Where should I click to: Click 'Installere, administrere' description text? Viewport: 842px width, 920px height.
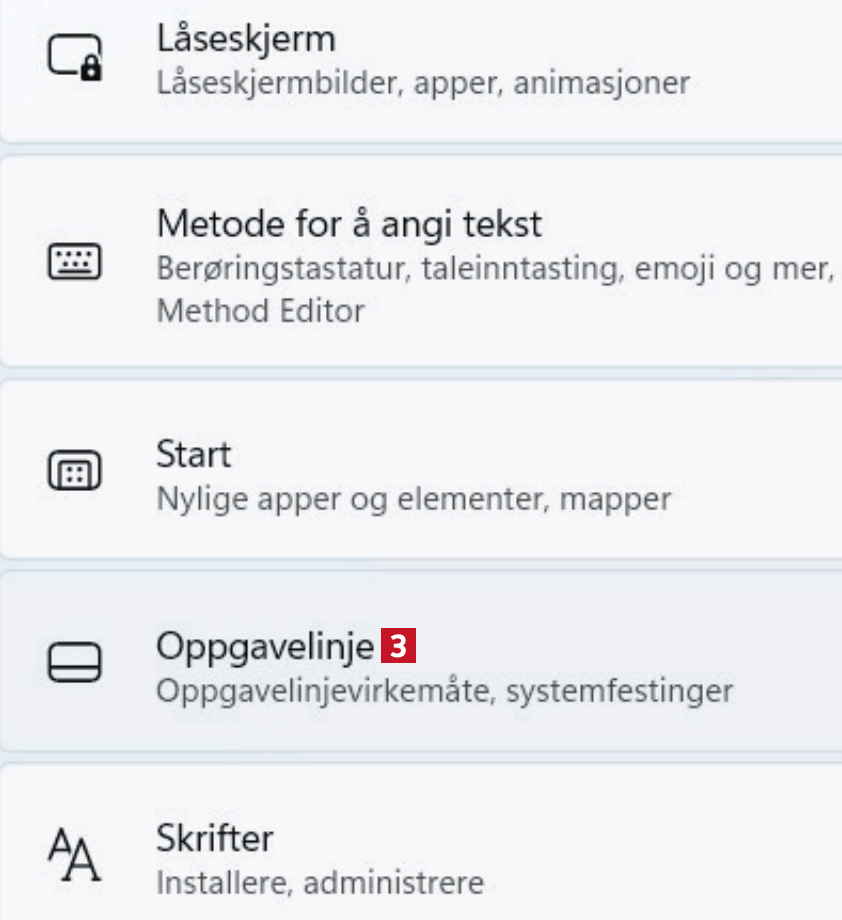320,883
